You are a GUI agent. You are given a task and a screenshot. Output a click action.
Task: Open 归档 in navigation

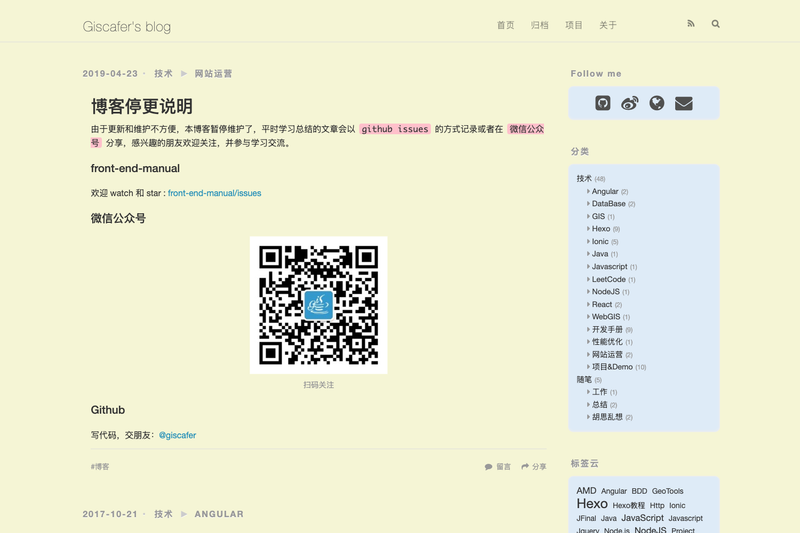(539, 25)
